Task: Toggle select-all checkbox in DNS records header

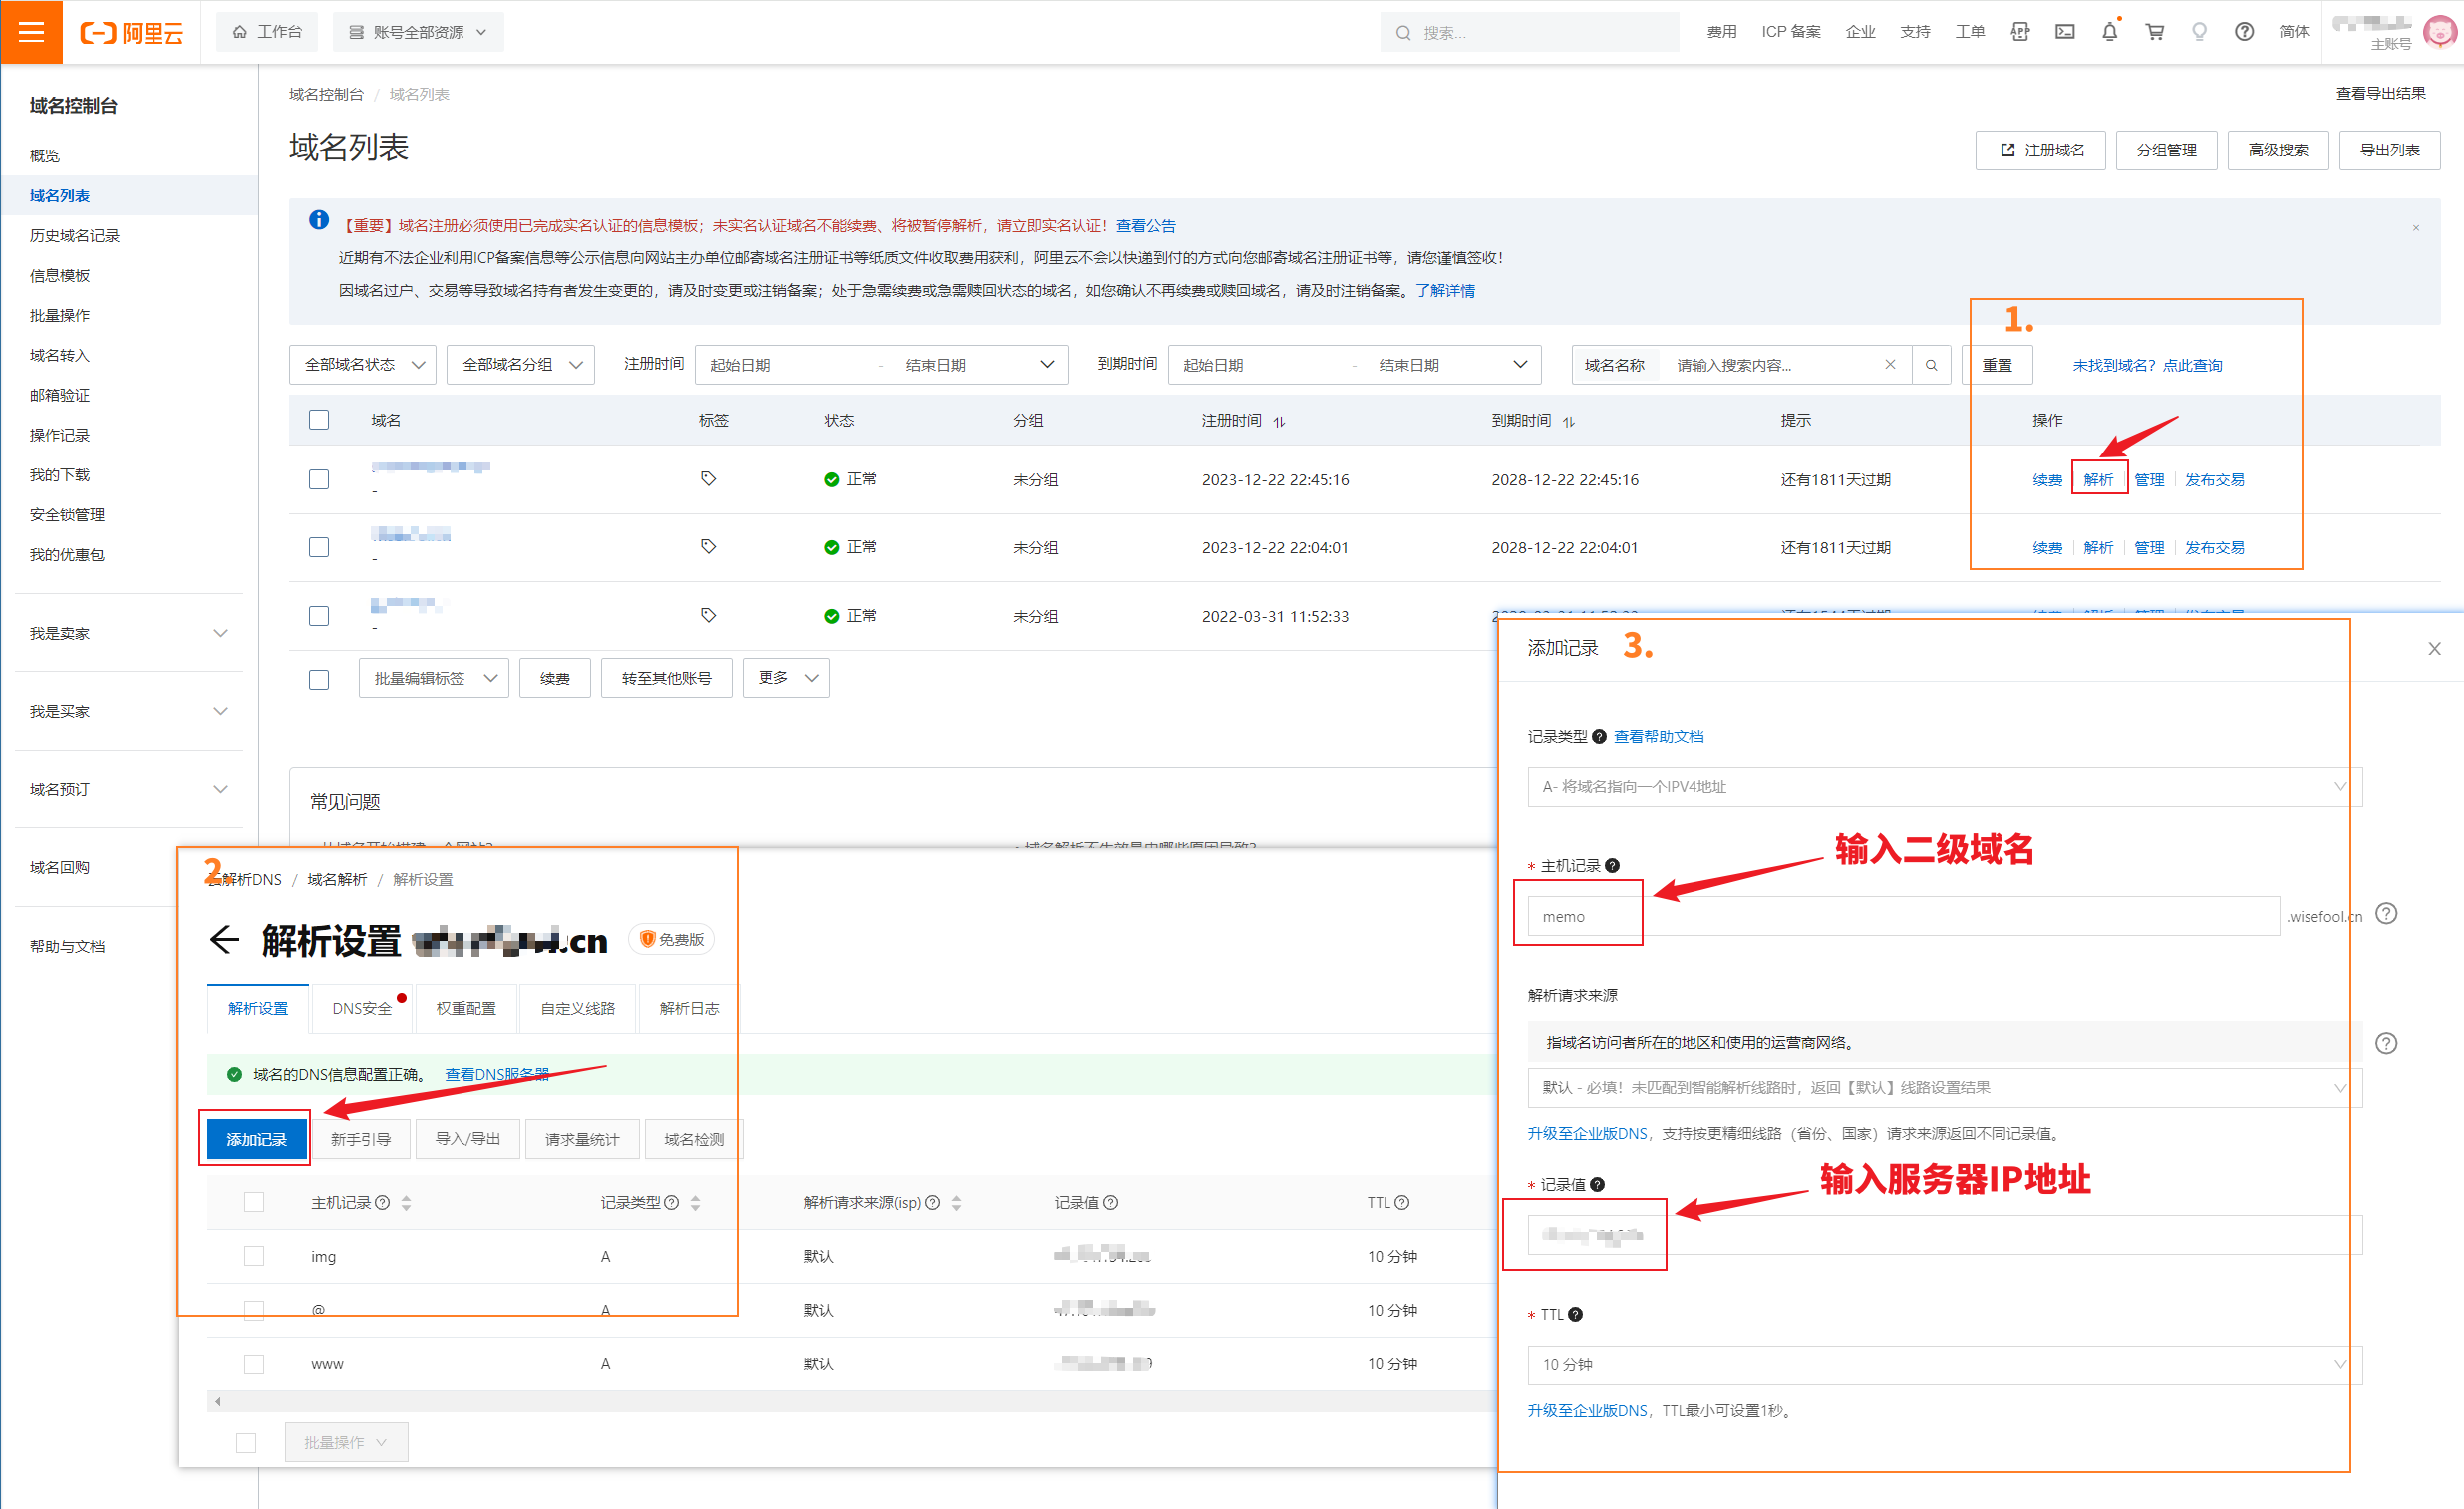Action: pyautogui.click(x=254, y=1202)
